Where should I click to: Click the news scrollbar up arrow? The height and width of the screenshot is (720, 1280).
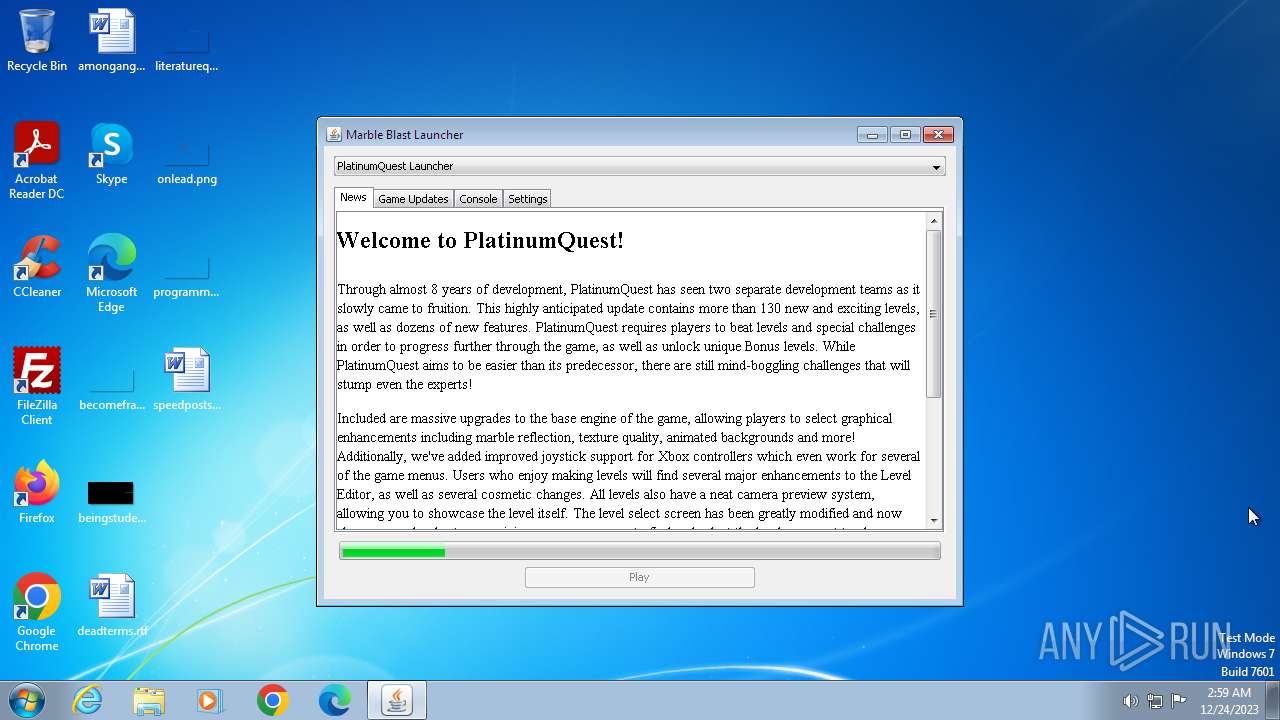click(x=934, y=221)
